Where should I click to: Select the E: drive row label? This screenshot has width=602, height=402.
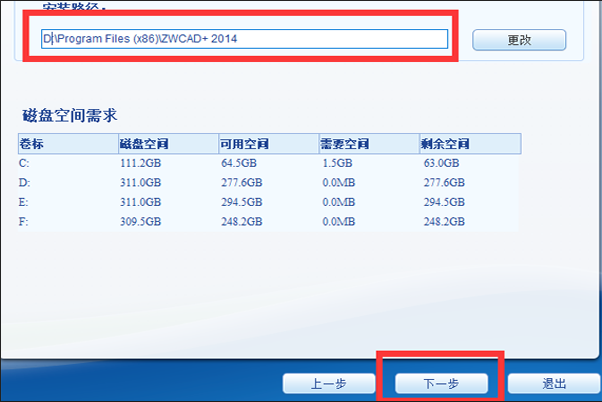pos(23,202)
